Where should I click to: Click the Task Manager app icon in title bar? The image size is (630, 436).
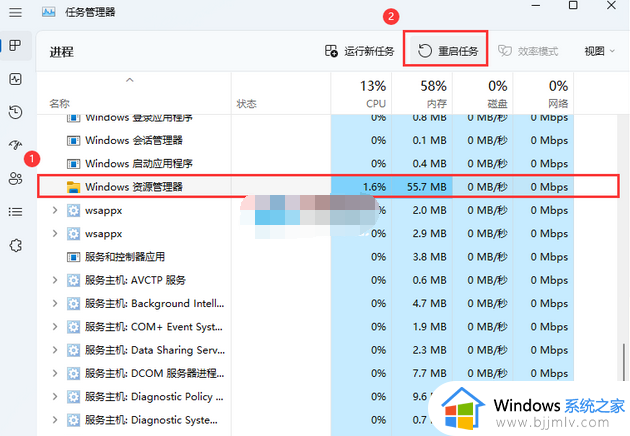(x=49, y=12)
